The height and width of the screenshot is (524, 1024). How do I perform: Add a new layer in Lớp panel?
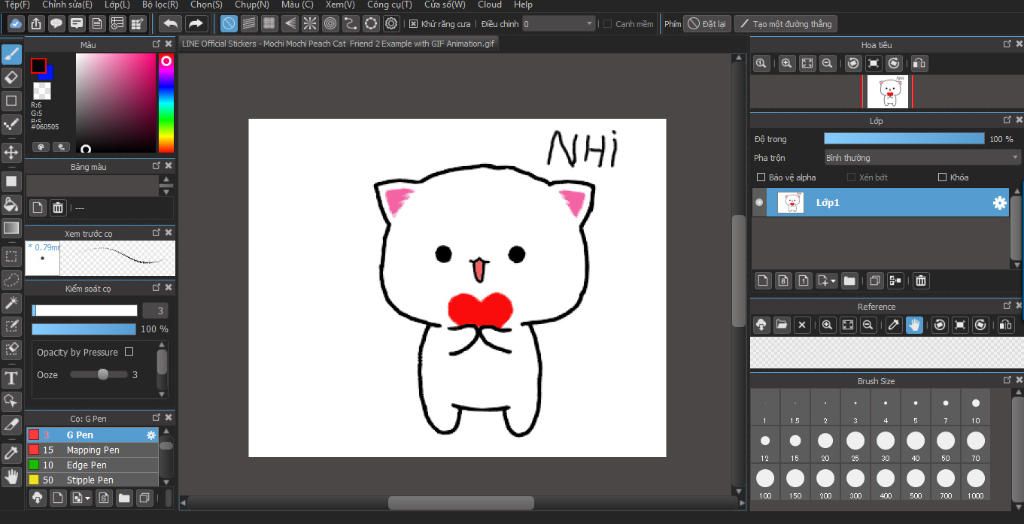tap(762, 281)
